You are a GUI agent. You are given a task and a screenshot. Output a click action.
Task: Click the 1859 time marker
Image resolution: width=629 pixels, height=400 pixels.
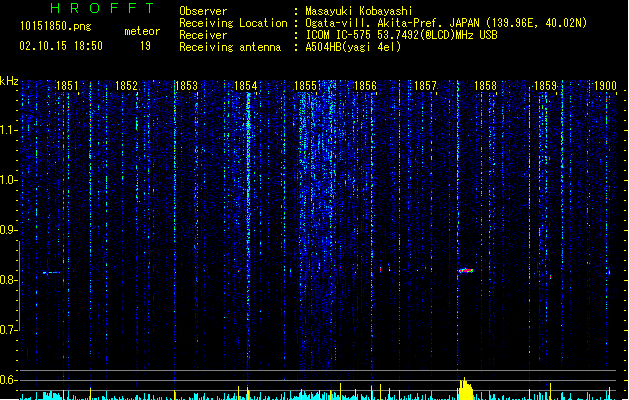click(546, 86)
